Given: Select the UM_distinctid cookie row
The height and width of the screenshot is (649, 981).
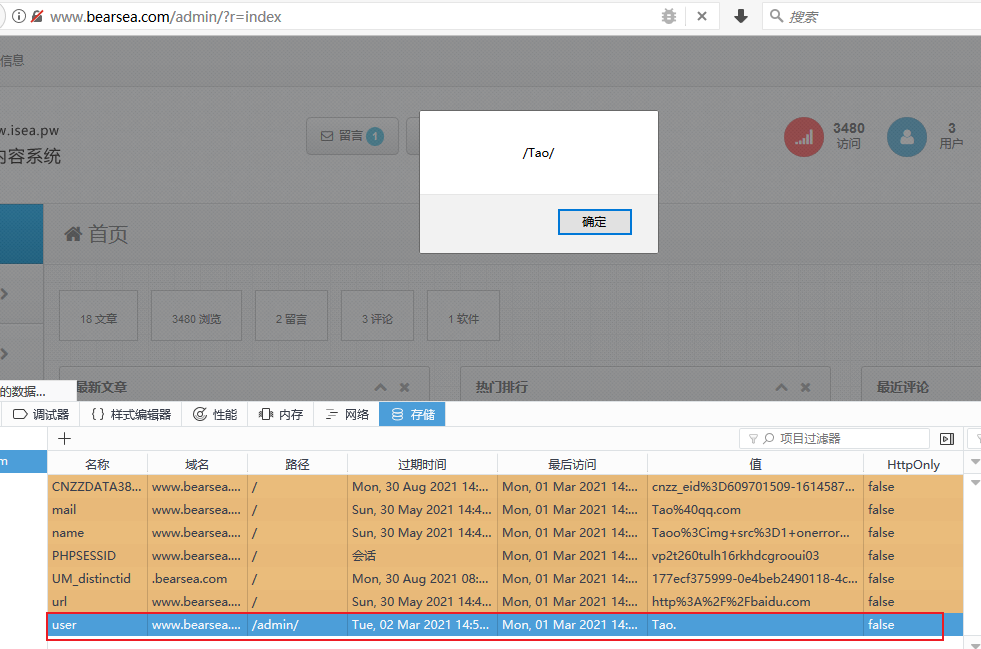Looking at the screenshot, I should [505, 578].
